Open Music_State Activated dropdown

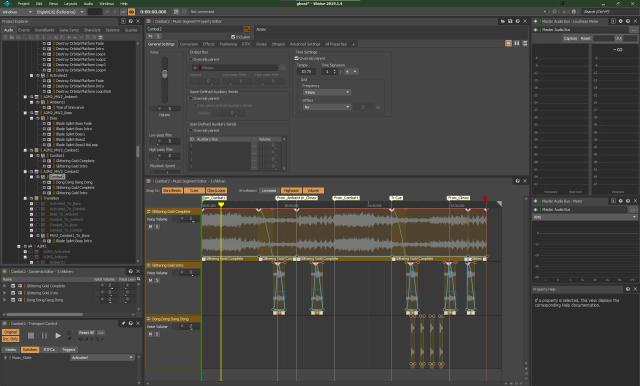coord(102,357)
